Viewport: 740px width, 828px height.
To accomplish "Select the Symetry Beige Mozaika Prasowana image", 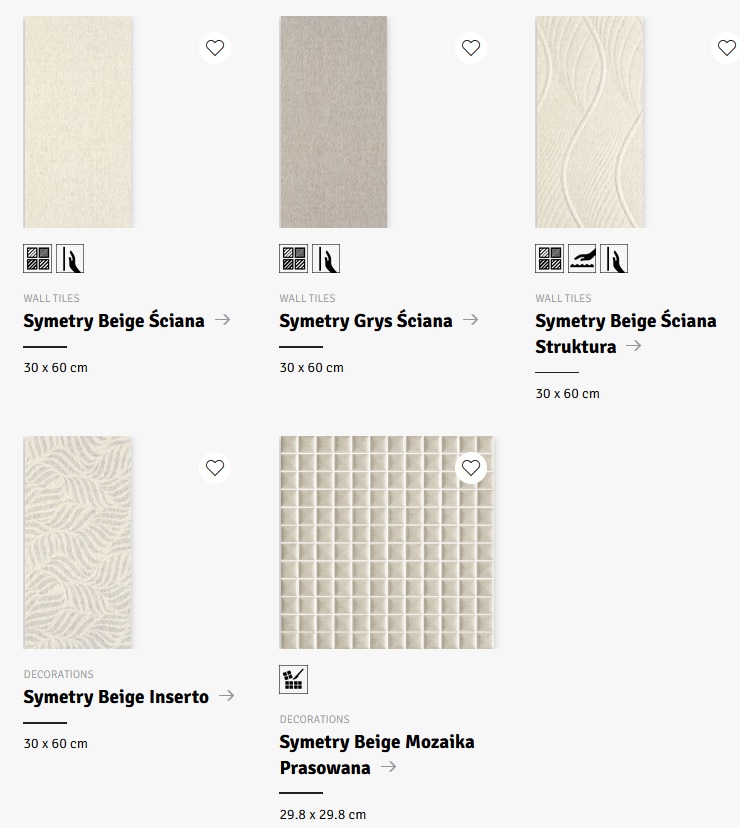I will pyautogui.click(x=387, y=542).
